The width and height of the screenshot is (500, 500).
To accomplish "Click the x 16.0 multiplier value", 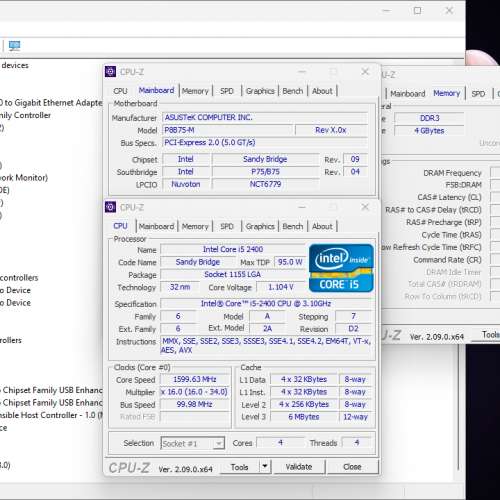I will 195,392.
